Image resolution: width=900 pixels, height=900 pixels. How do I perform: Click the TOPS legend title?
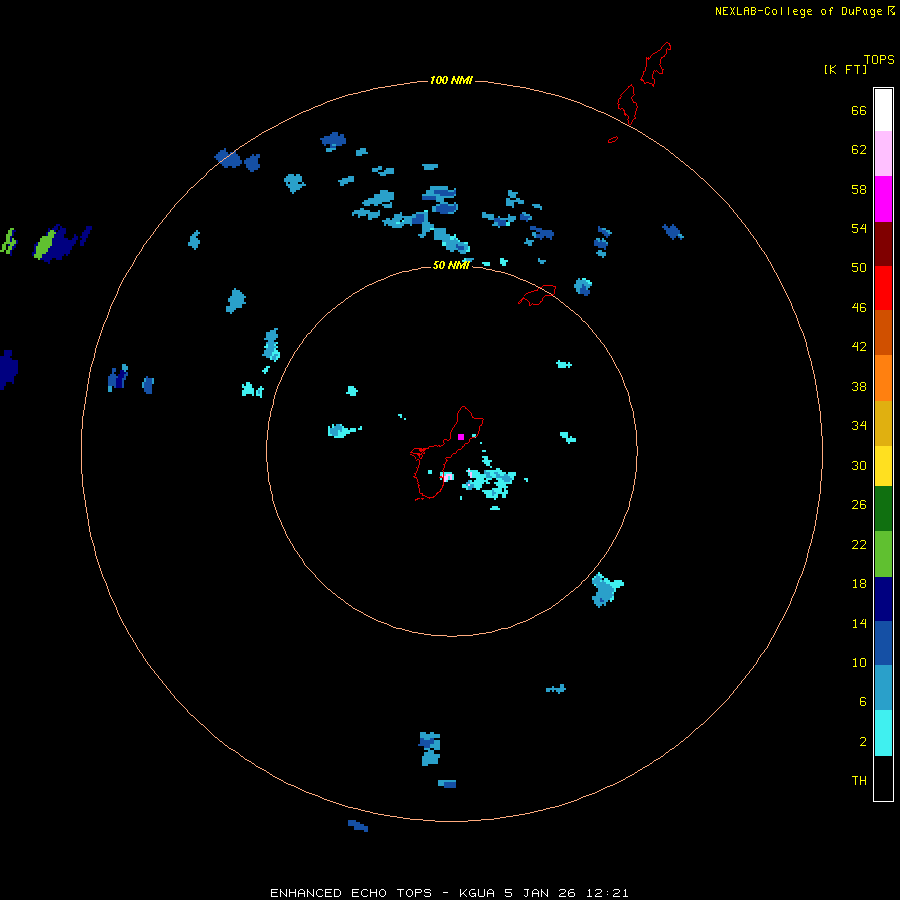pos(879,59)
